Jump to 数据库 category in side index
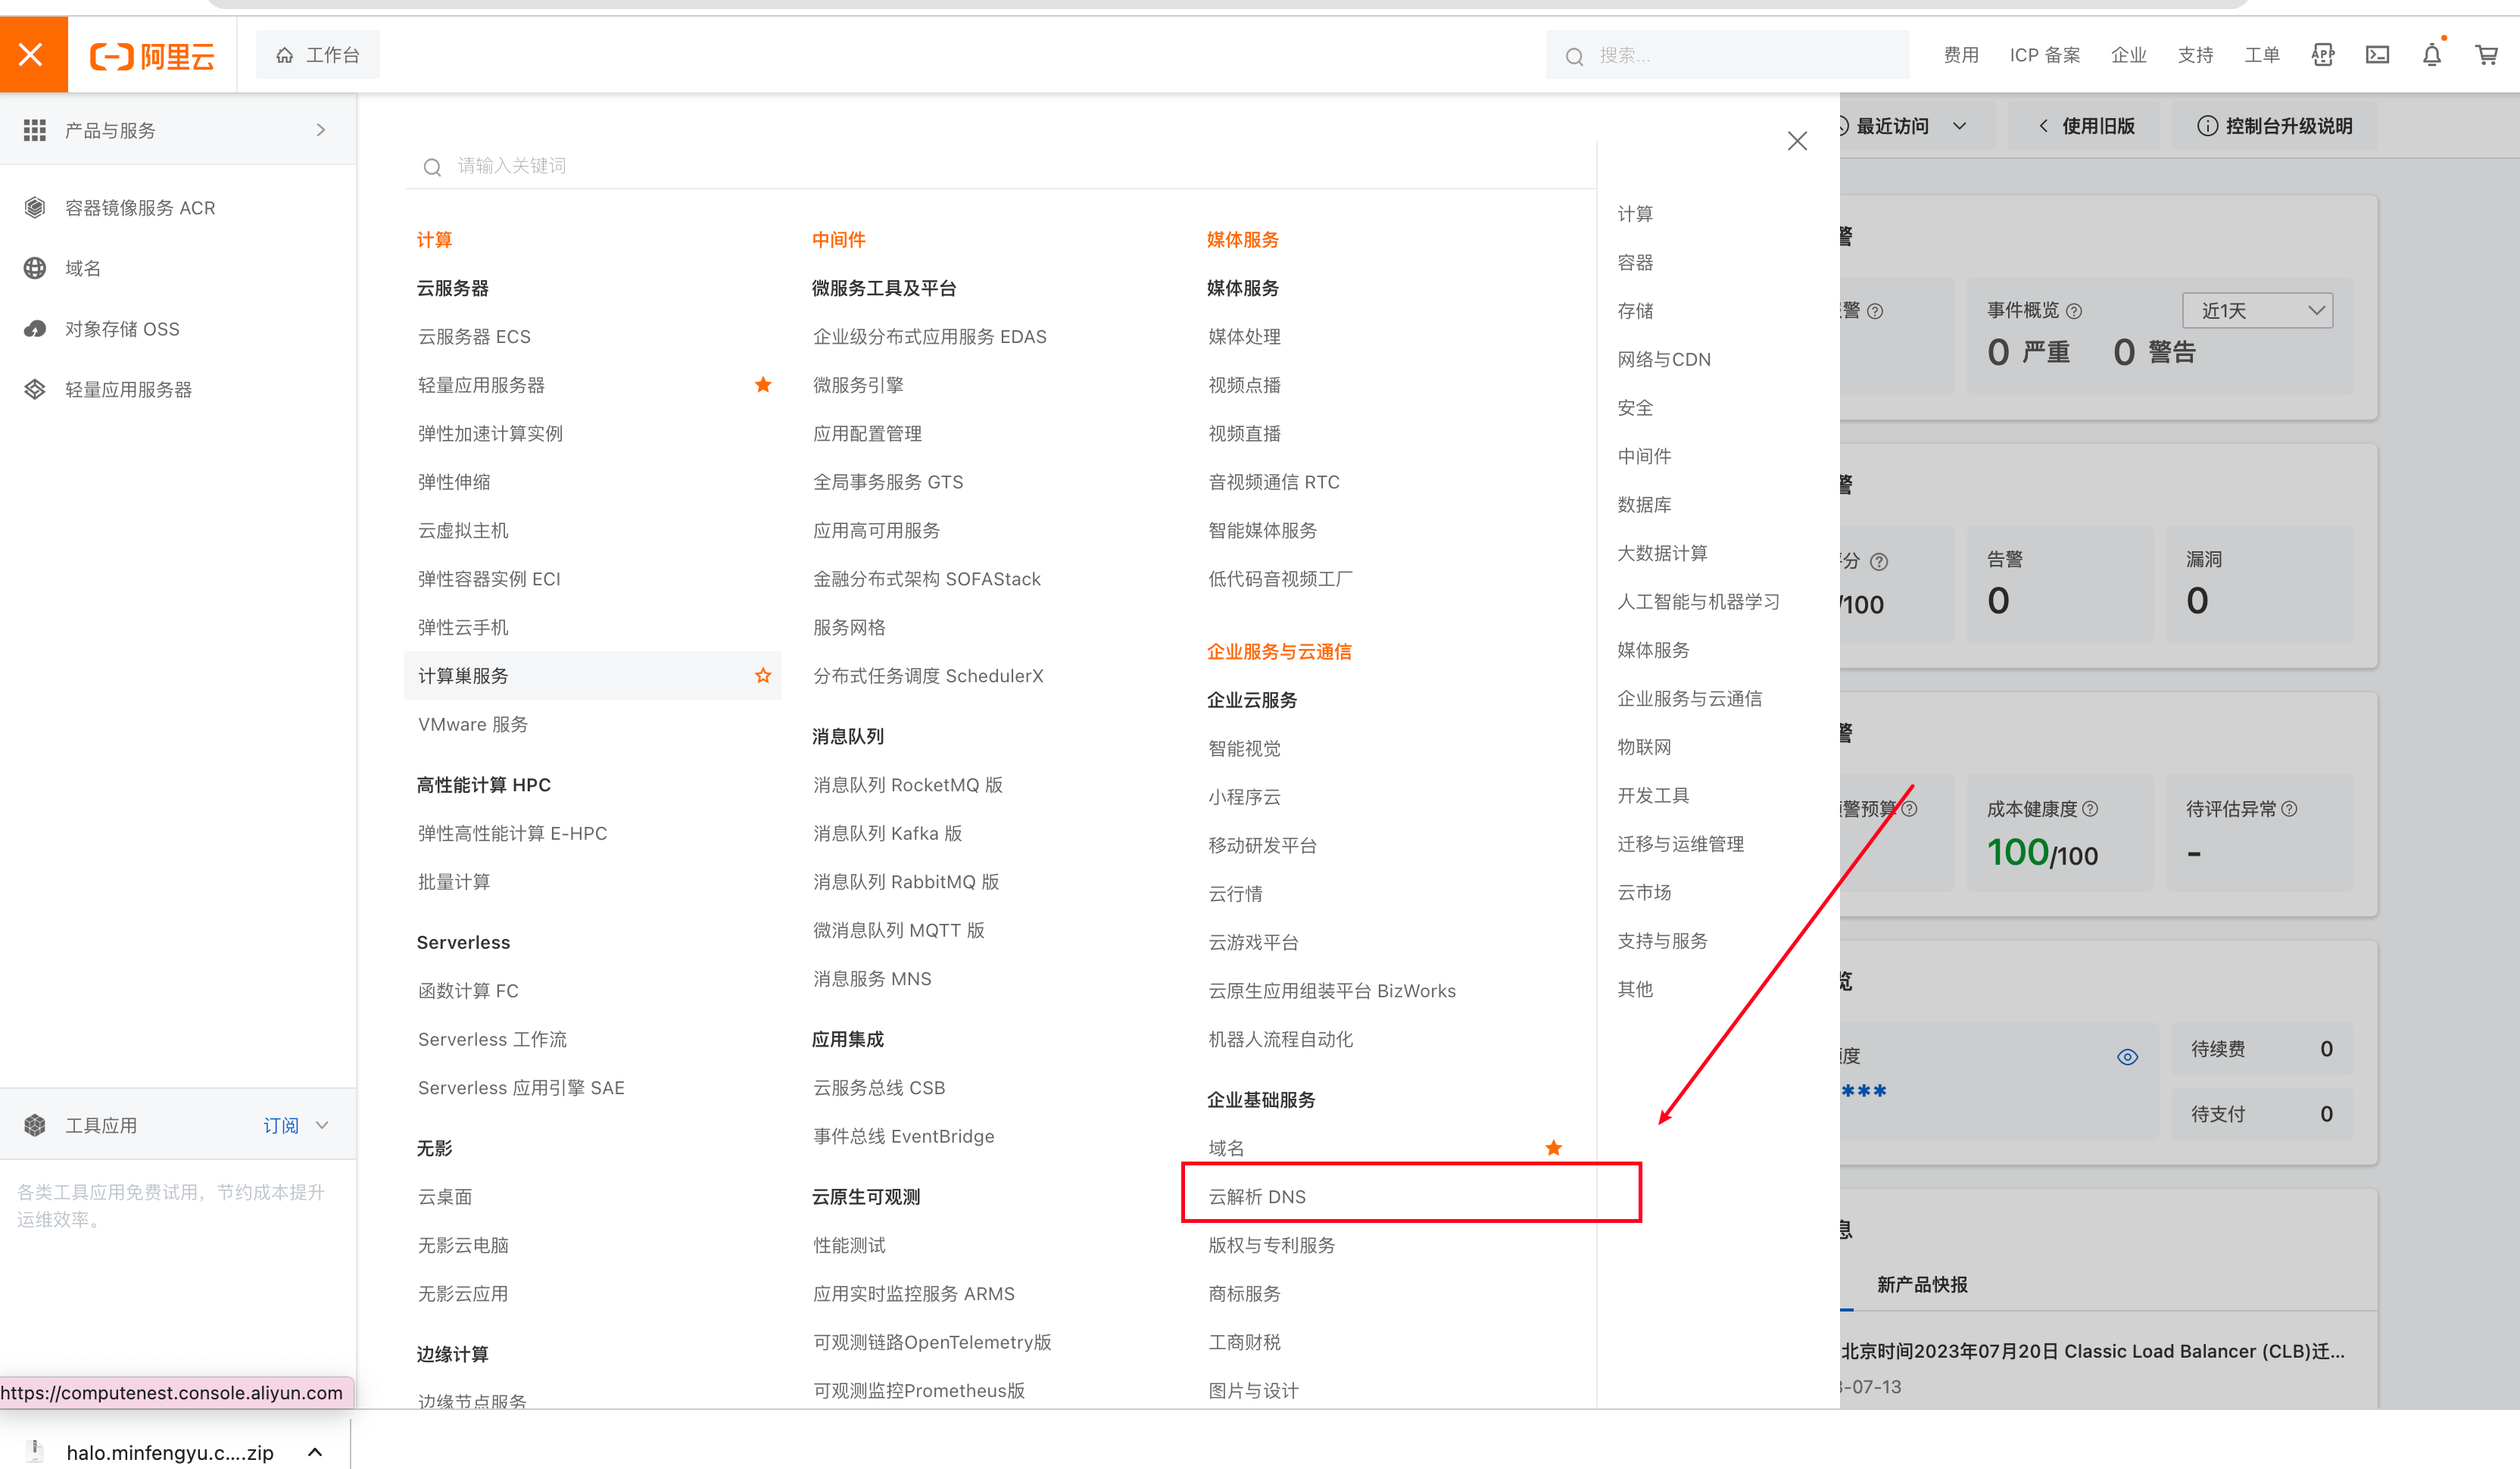Image resolution: width=2520 pixels, height=1469 pixels. [x=1644, y=505]
